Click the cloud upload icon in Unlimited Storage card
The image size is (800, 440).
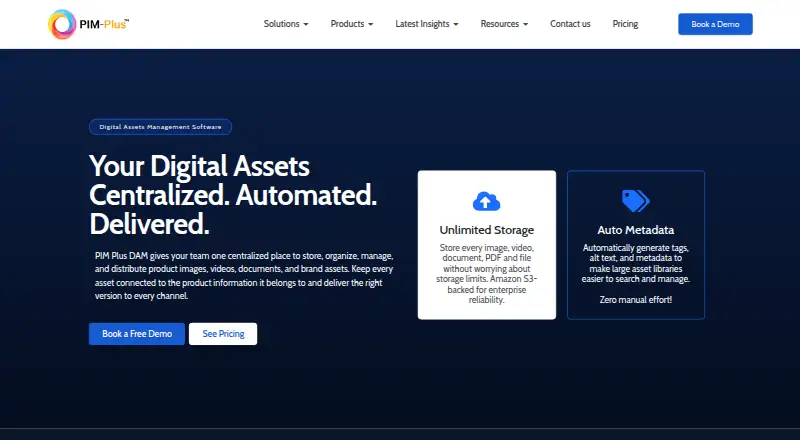click(486, 202)
